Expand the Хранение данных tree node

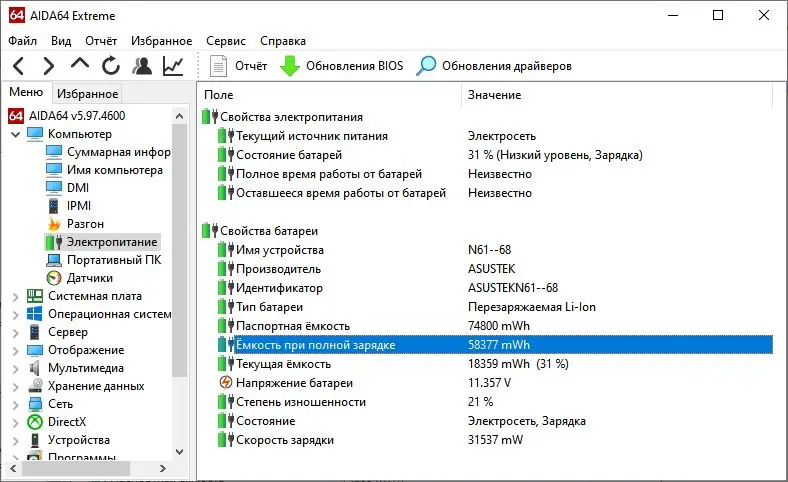pos(16,387)
